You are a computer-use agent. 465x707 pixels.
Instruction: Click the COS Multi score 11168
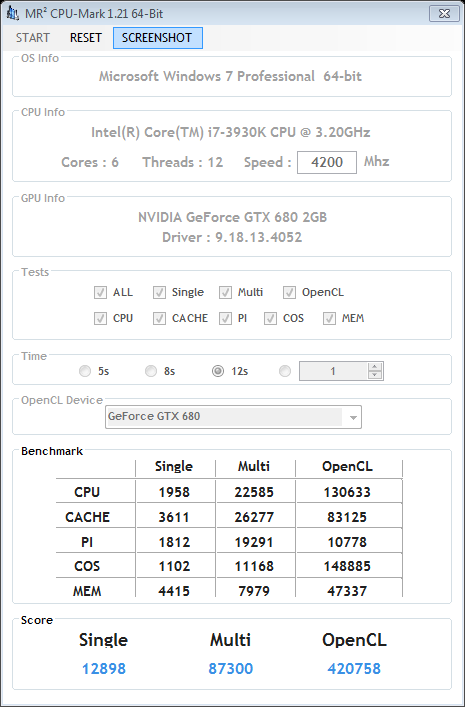[254, 566]
